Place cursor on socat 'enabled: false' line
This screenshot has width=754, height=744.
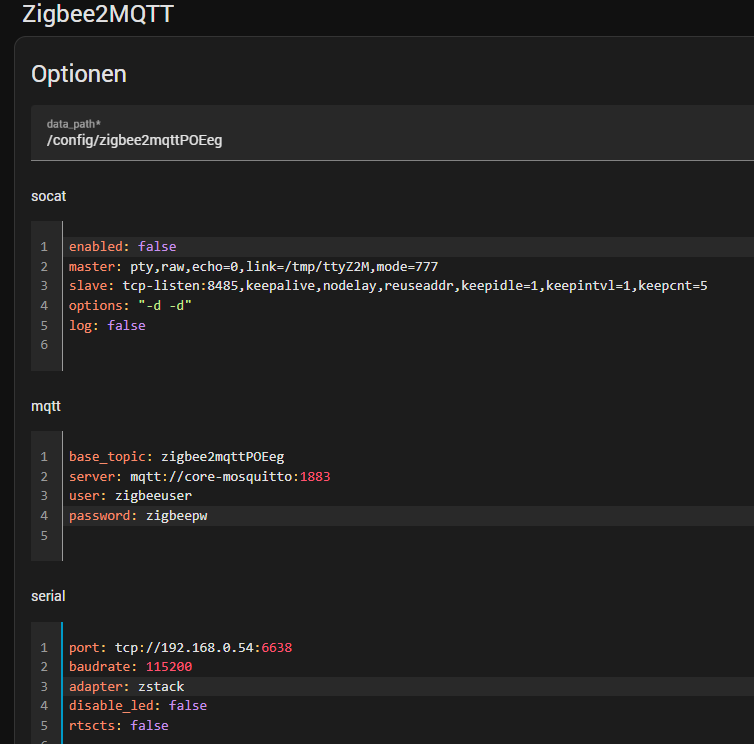coord(122,246)
